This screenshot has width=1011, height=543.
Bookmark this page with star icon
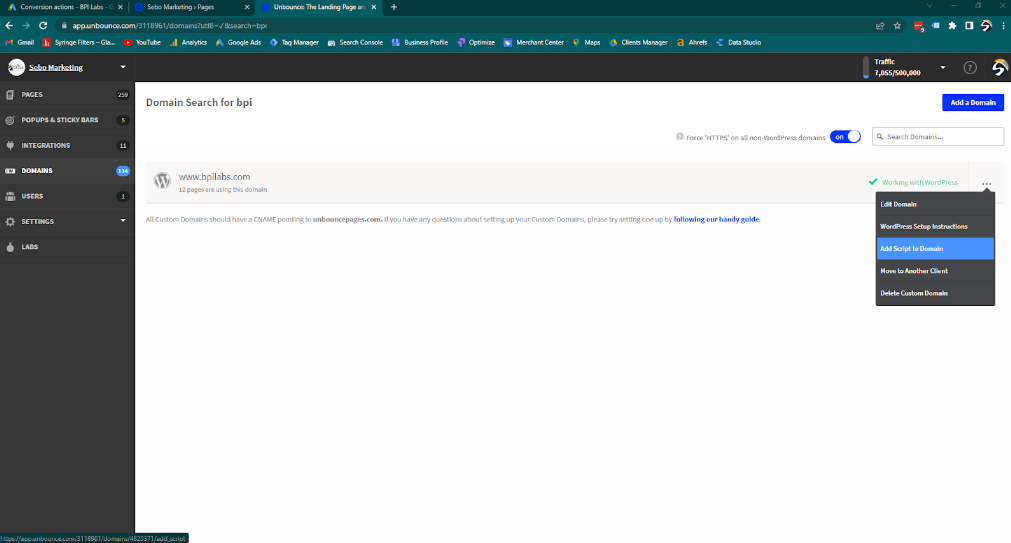coord(898,26)
